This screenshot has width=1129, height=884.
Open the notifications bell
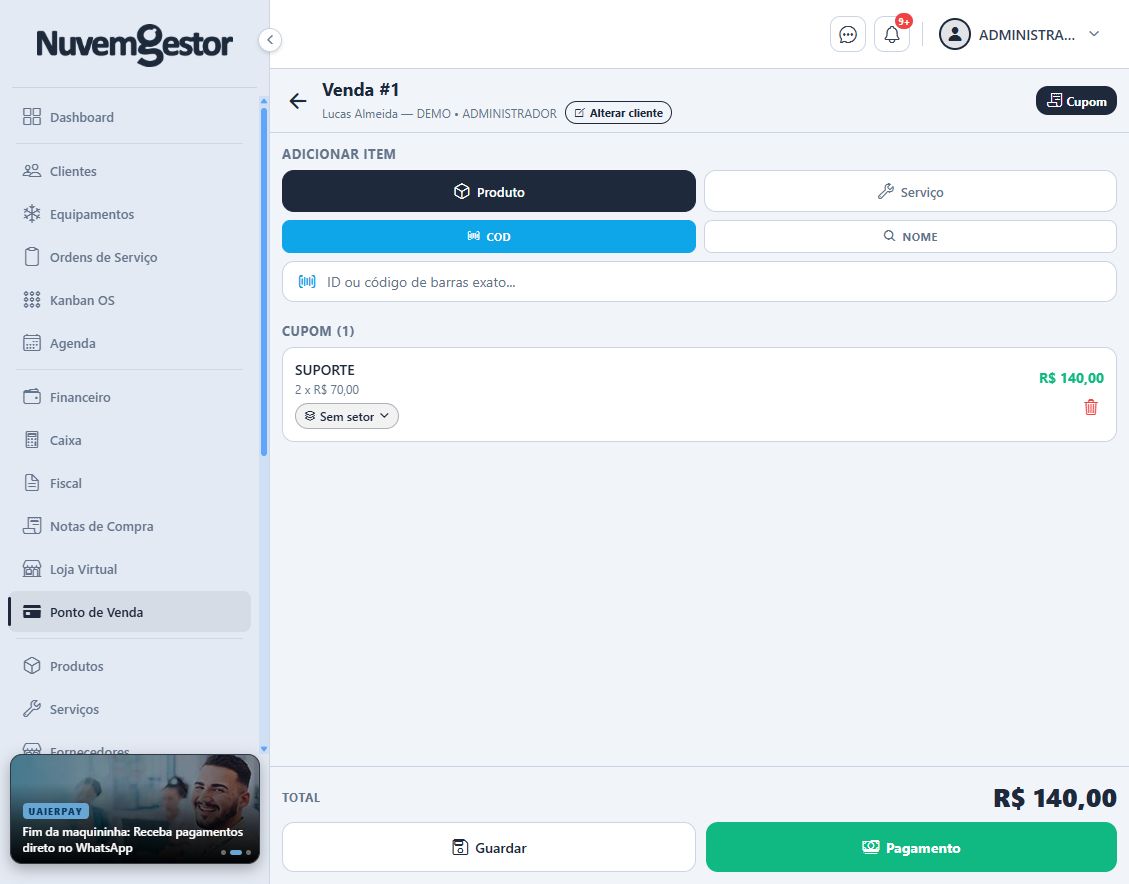[891, 35]
